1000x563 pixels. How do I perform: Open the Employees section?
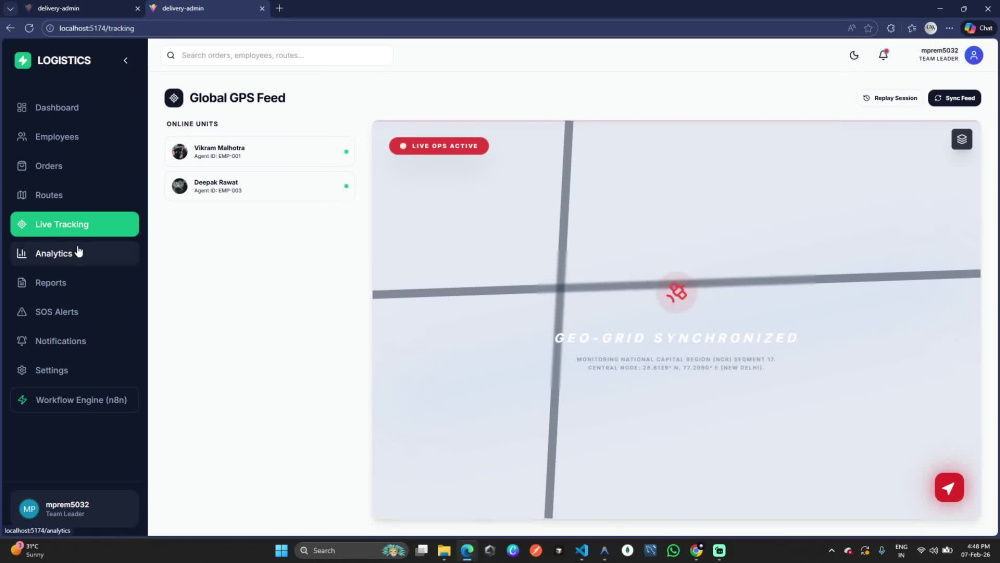click(75, 137)
